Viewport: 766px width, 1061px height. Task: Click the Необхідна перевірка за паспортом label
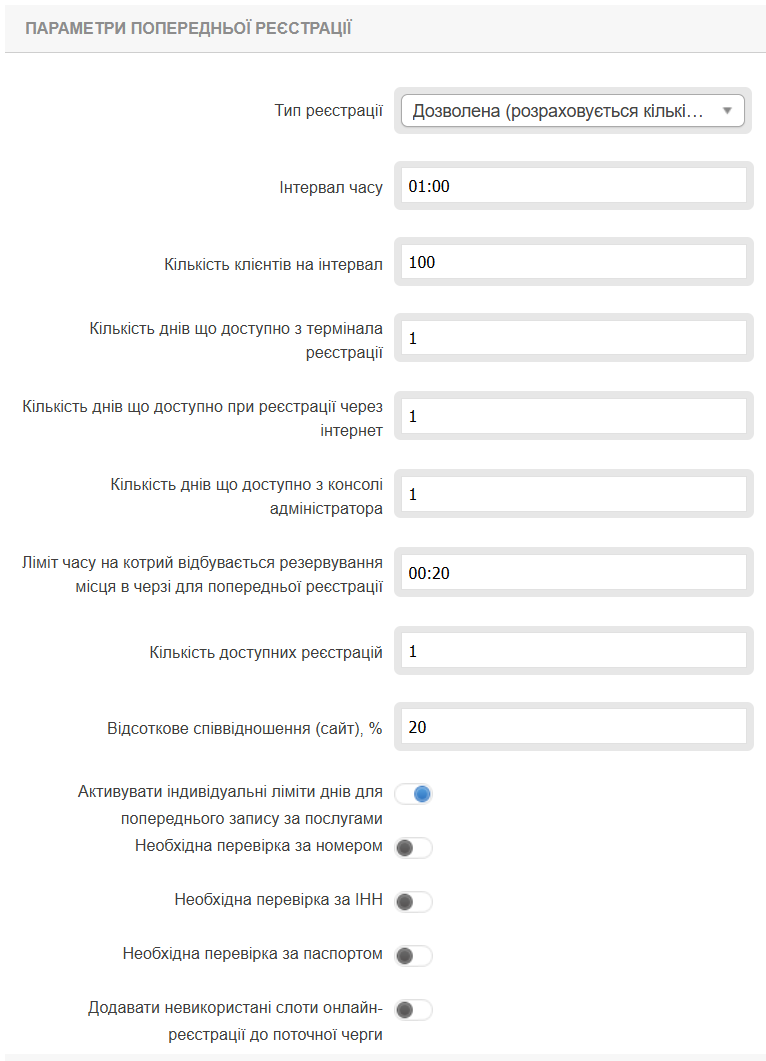[252, 954]
